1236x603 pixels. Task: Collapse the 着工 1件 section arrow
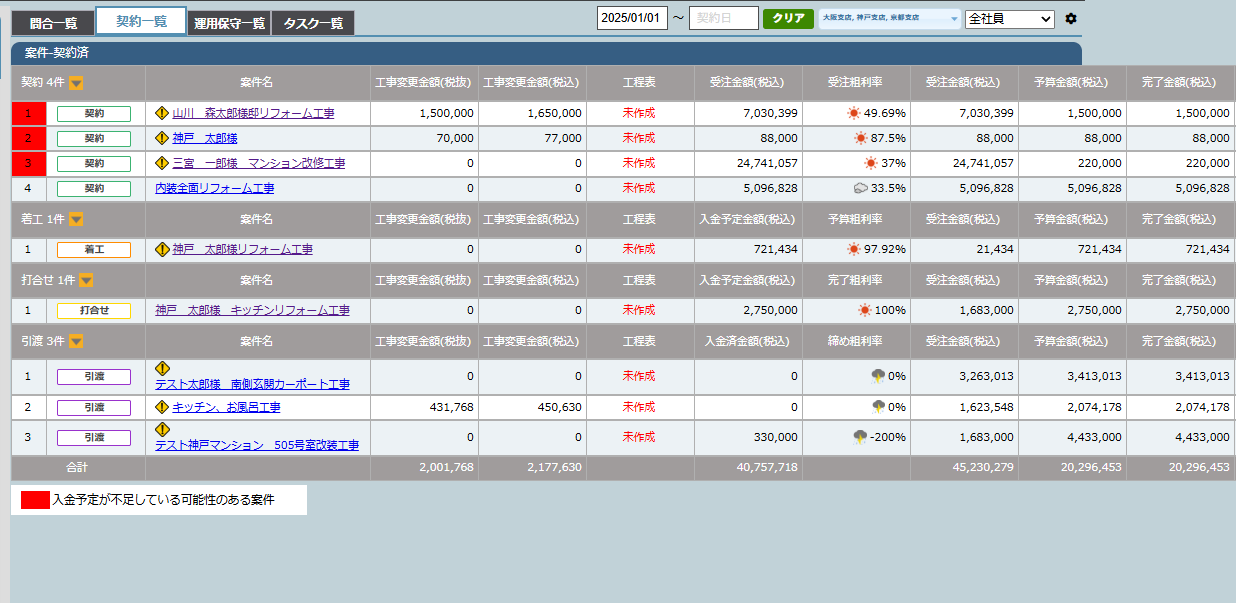tap(76, 219)
